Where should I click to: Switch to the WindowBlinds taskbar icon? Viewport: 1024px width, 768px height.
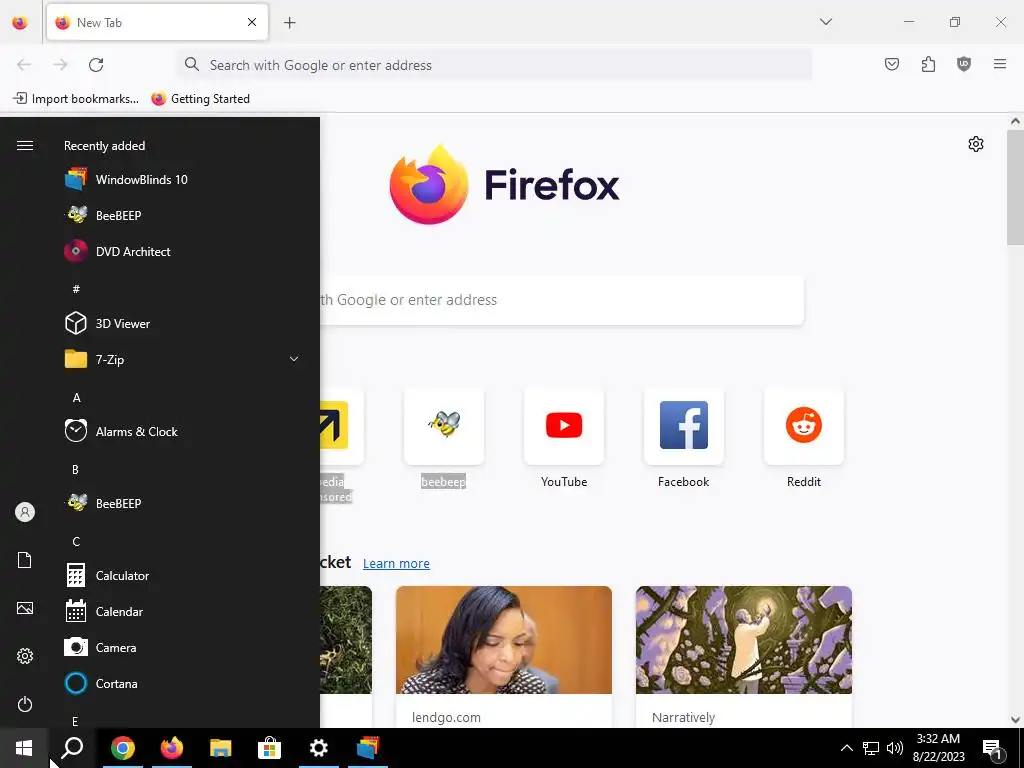point(368,748)
